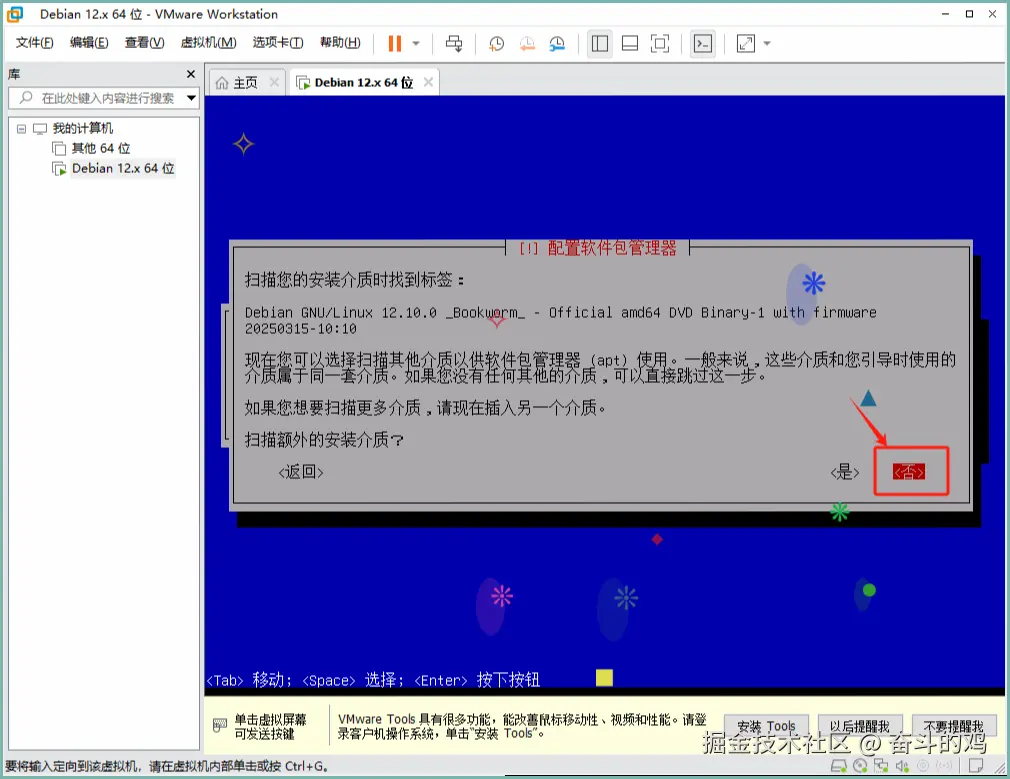Open the 选项卡(T) menu

[x=278, y=43]
